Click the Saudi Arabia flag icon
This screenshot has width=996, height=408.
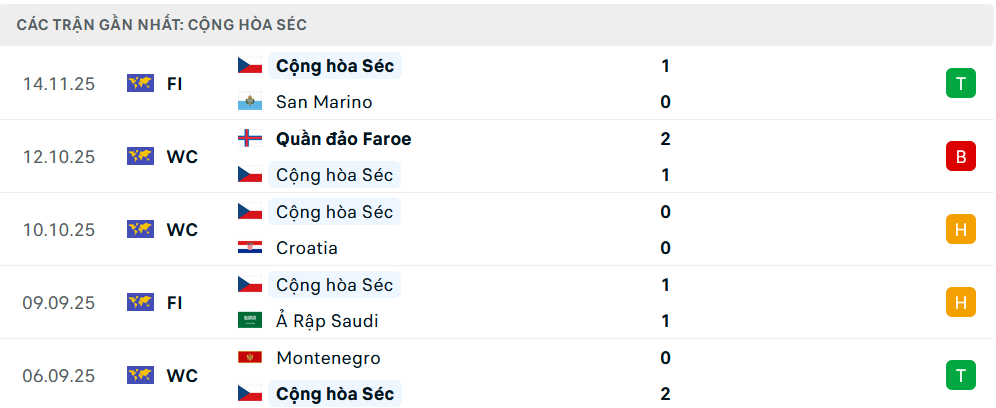point(249,321)
